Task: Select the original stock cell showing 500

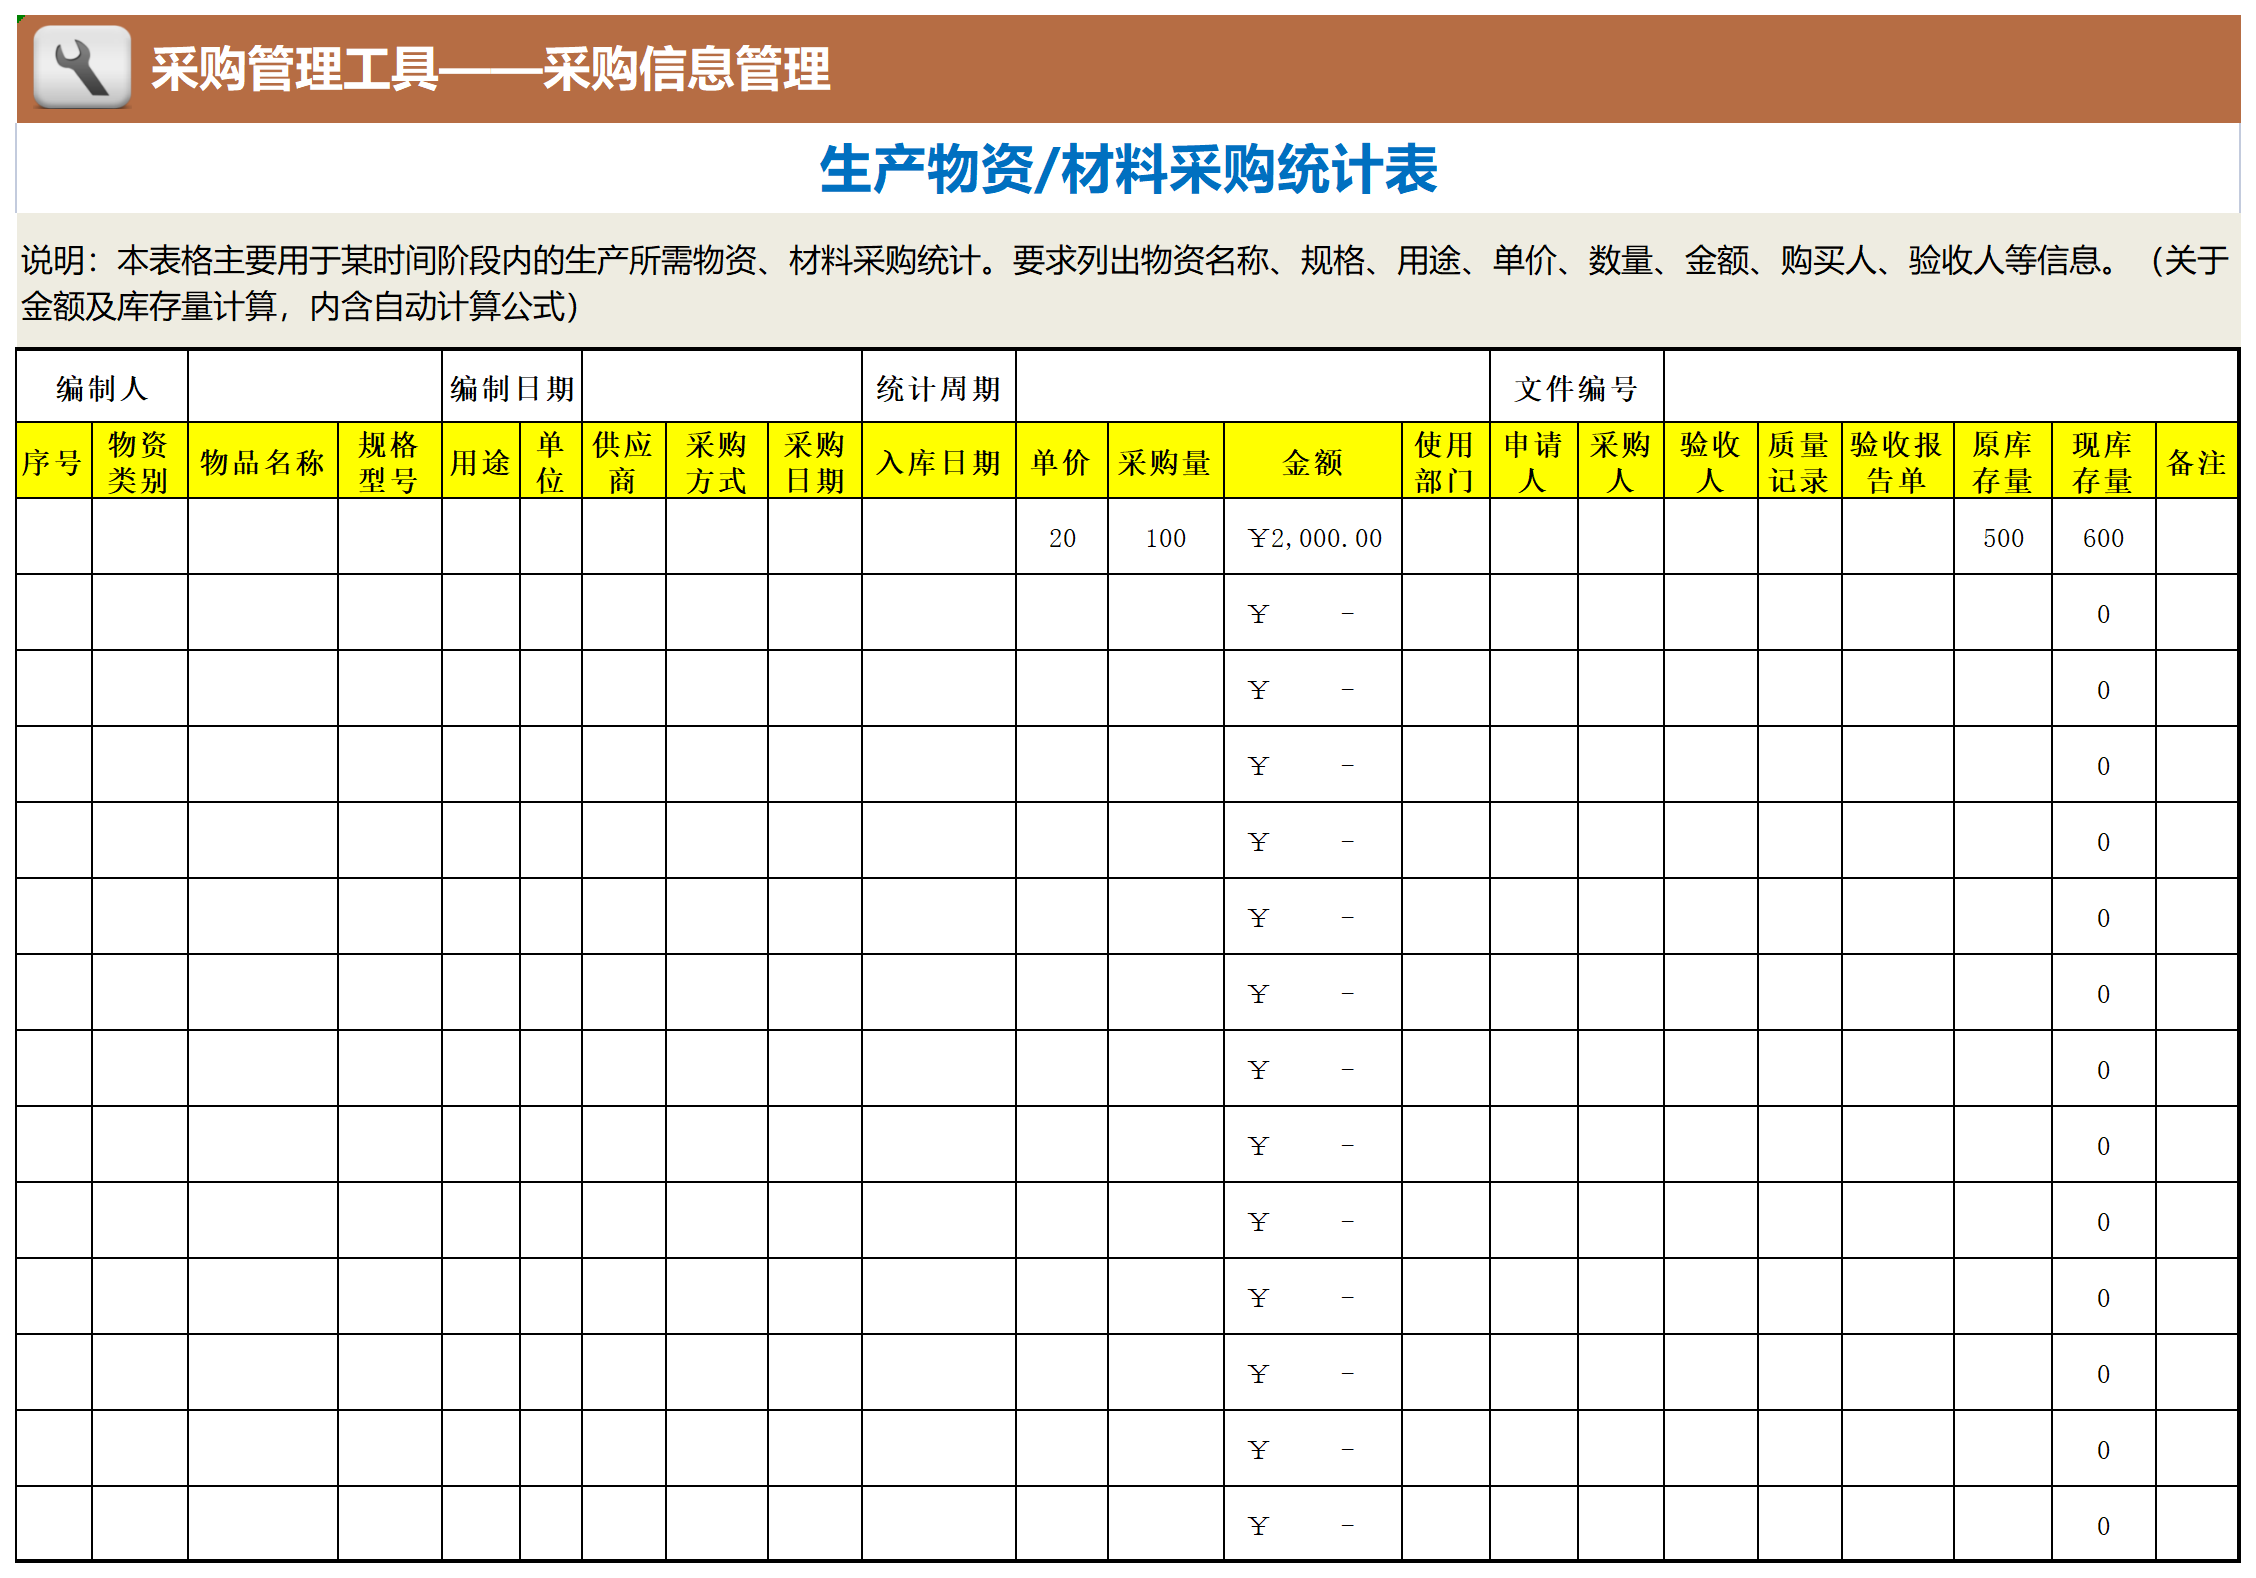Action: (x=2003, y=537)
